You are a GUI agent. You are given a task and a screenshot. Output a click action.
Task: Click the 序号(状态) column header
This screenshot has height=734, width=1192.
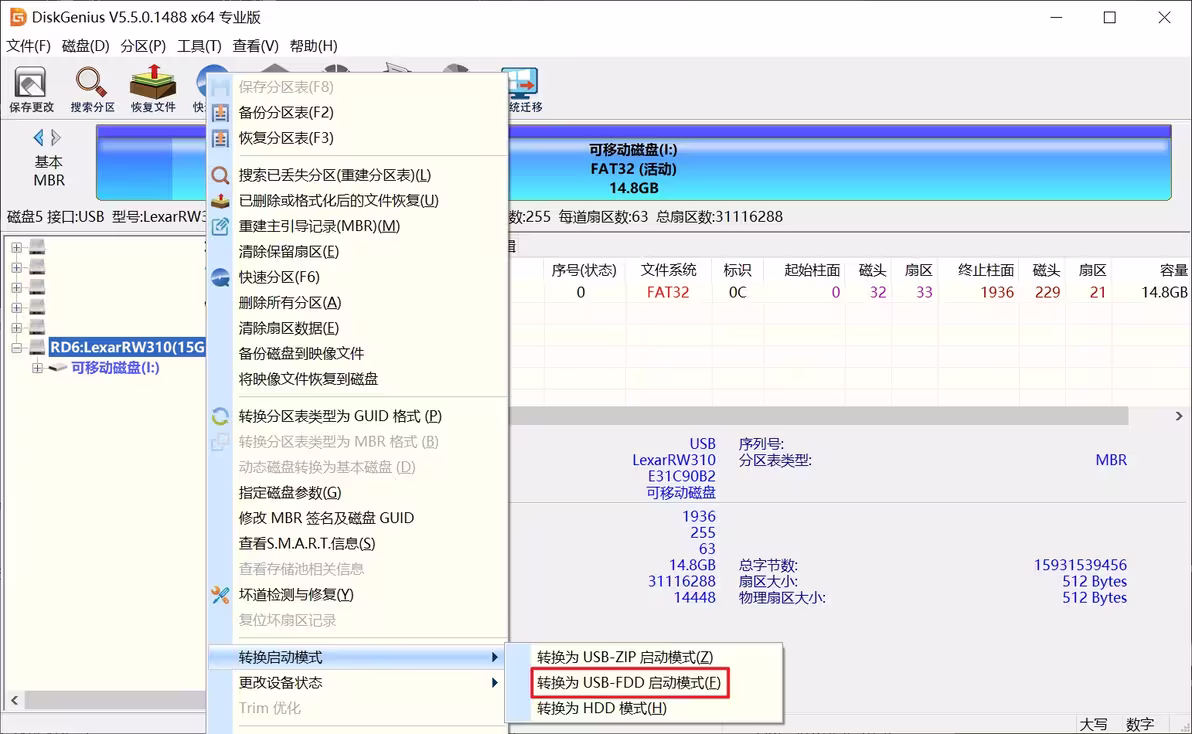(x=584, y=271)
